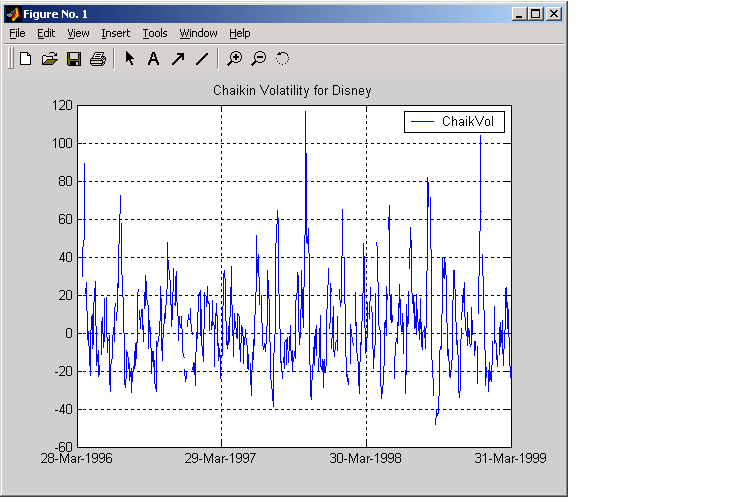Activate the Zoom Out magnifier tool
The width and height of the screenshot is (740, 502).
(x=259, y=59)
